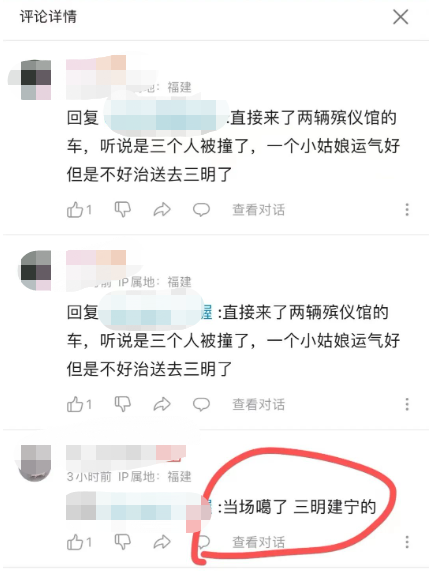Open more options for the third comment
433x576 pixels.
[x=407, y=542]
